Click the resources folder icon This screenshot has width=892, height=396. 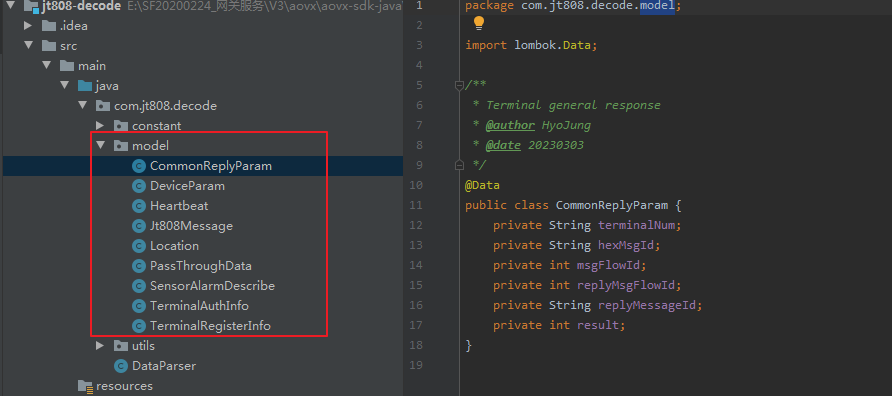point(85,386)
